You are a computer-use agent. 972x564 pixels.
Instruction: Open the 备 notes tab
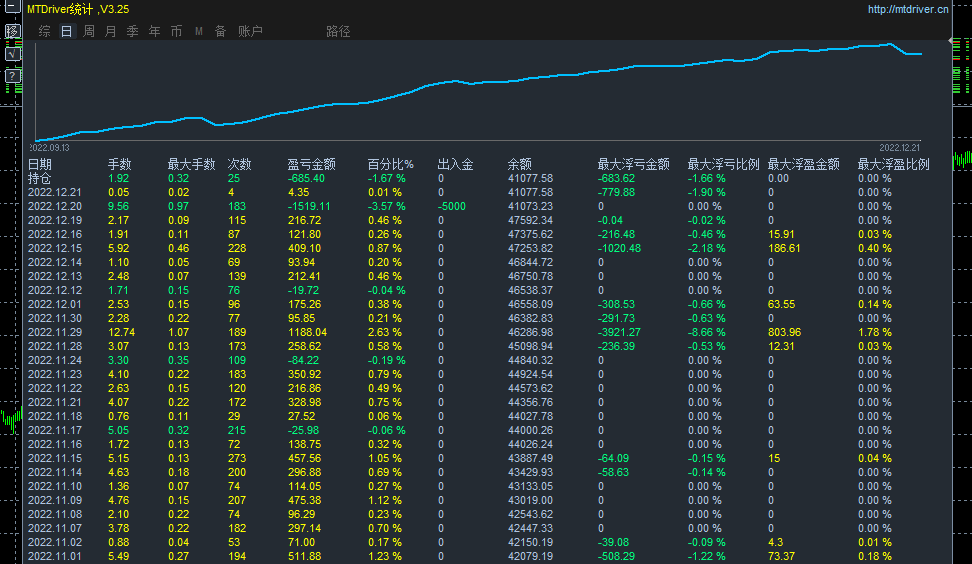[221, 31]
